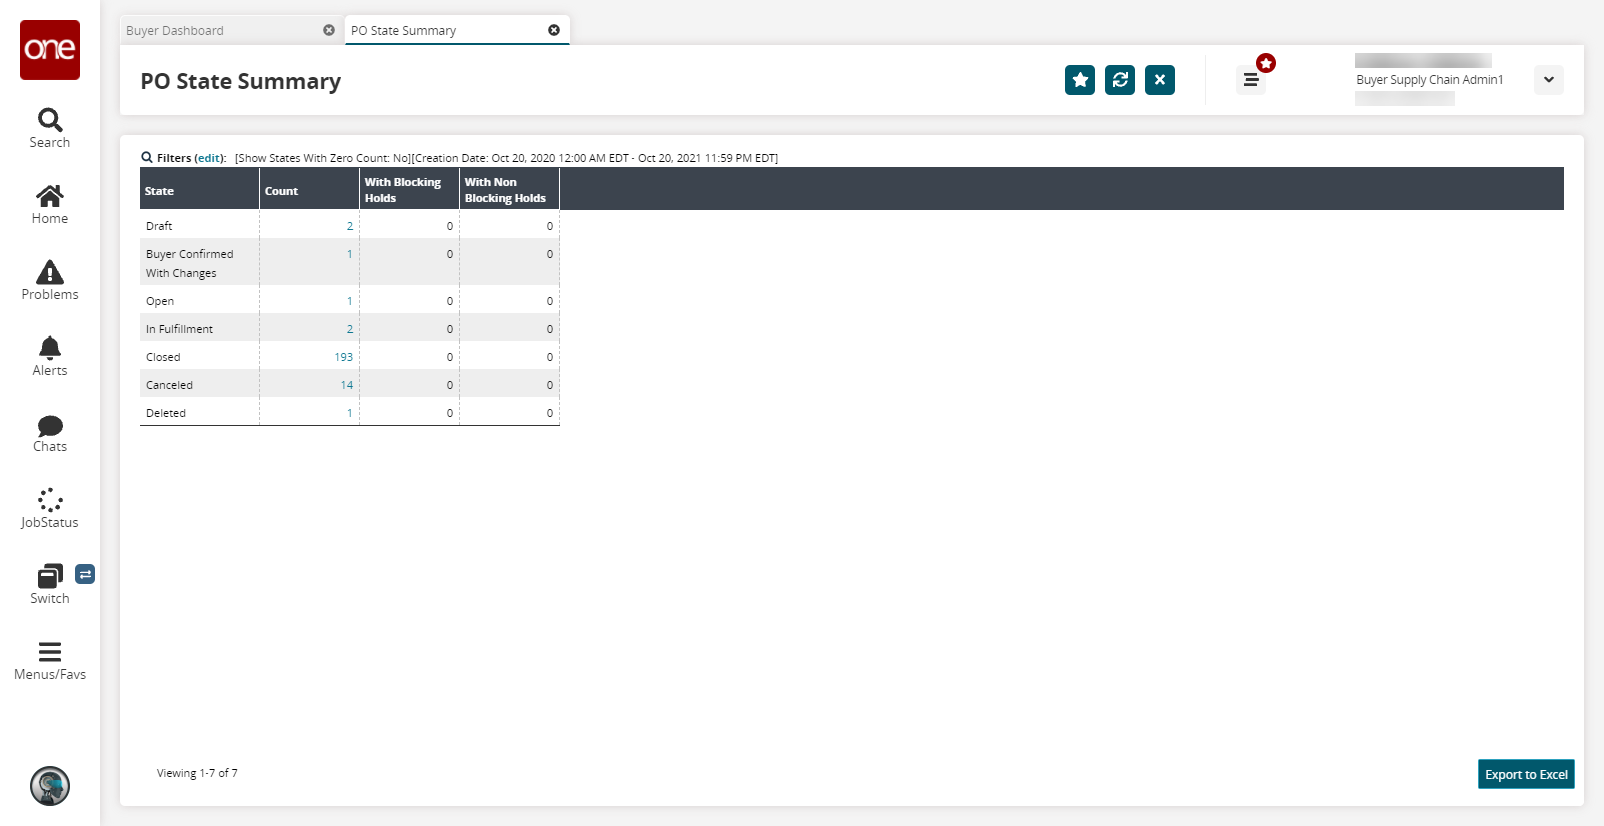Open the Closed count 193 link
1604x826 pixels.
click(343, 357)
